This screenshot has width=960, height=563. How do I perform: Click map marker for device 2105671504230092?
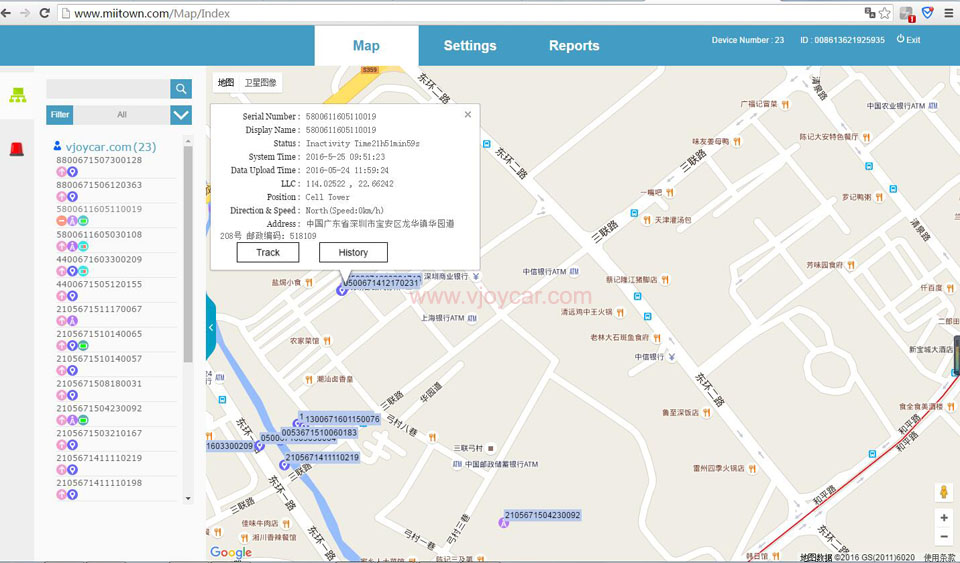[504, 523]
